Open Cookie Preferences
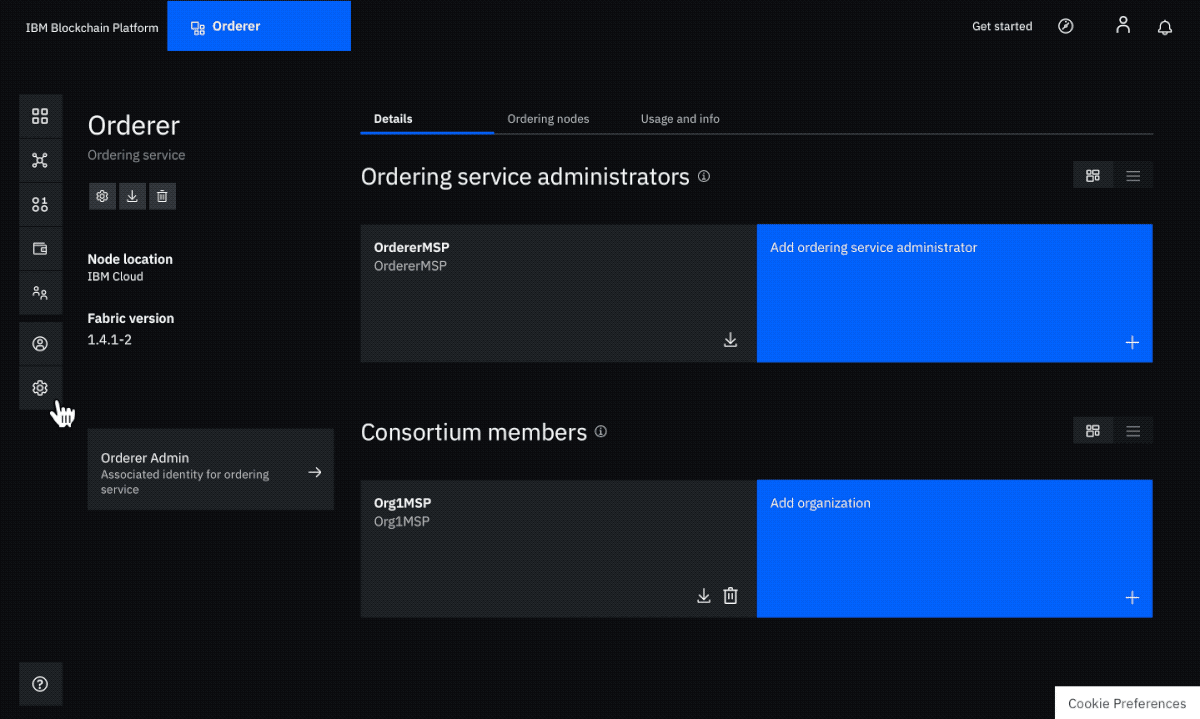Screen dimensions: 1200x719 pyautogui.click(x=1127, y=703)
